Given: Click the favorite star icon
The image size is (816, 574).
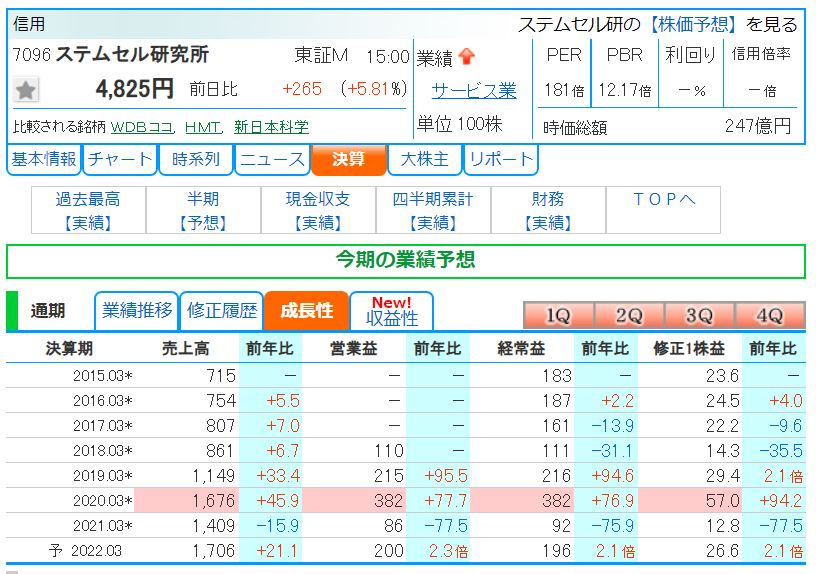Looking at the screenshot, I should [x=26, y=91].
